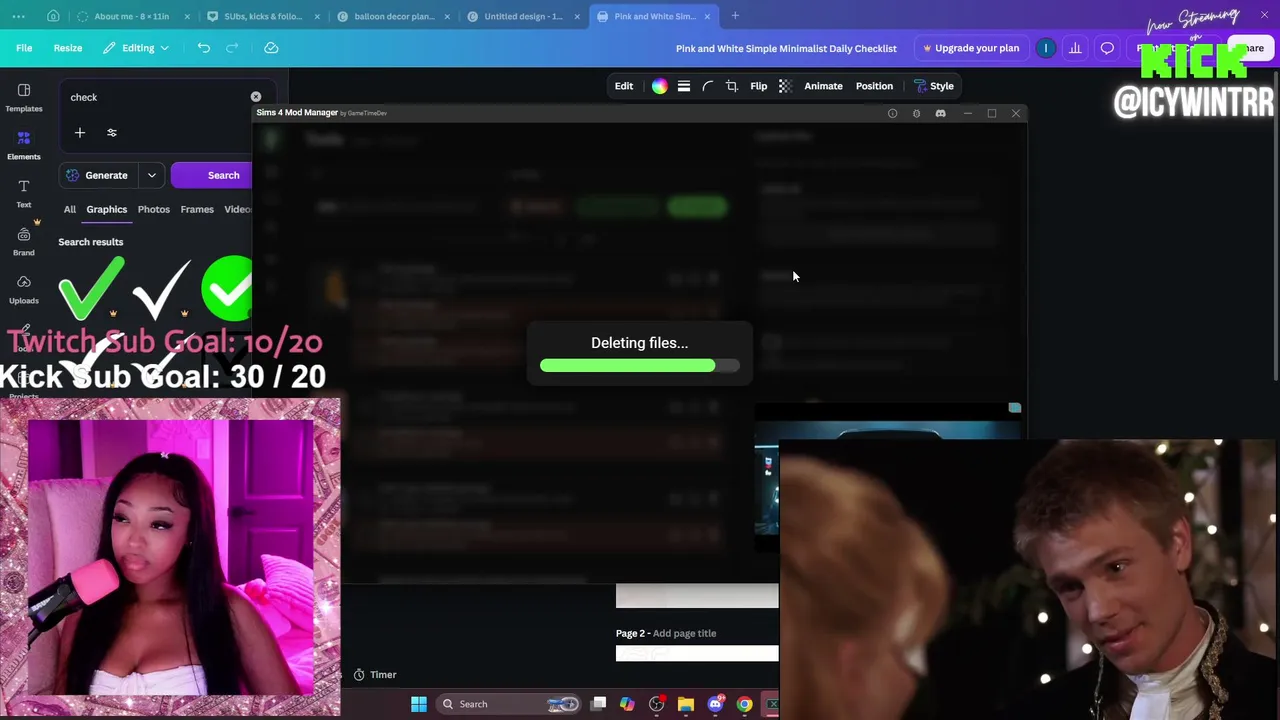The image size is (1280, 720).
Task: Open Discord from taskbar
Action: click(715, 704)
